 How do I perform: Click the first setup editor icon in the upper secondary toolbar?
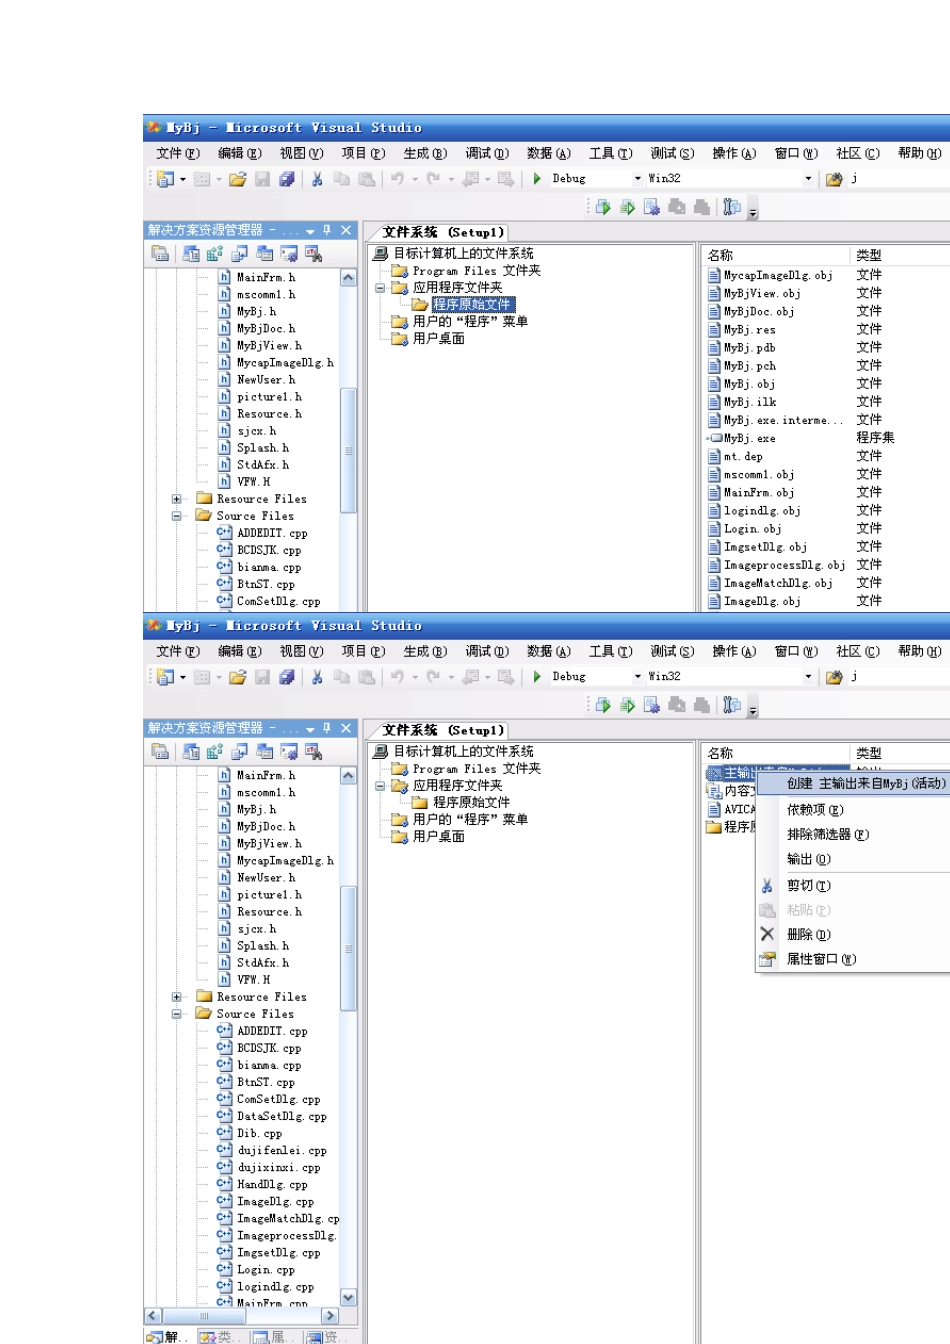pyautogui.click(x=603, y=207)
